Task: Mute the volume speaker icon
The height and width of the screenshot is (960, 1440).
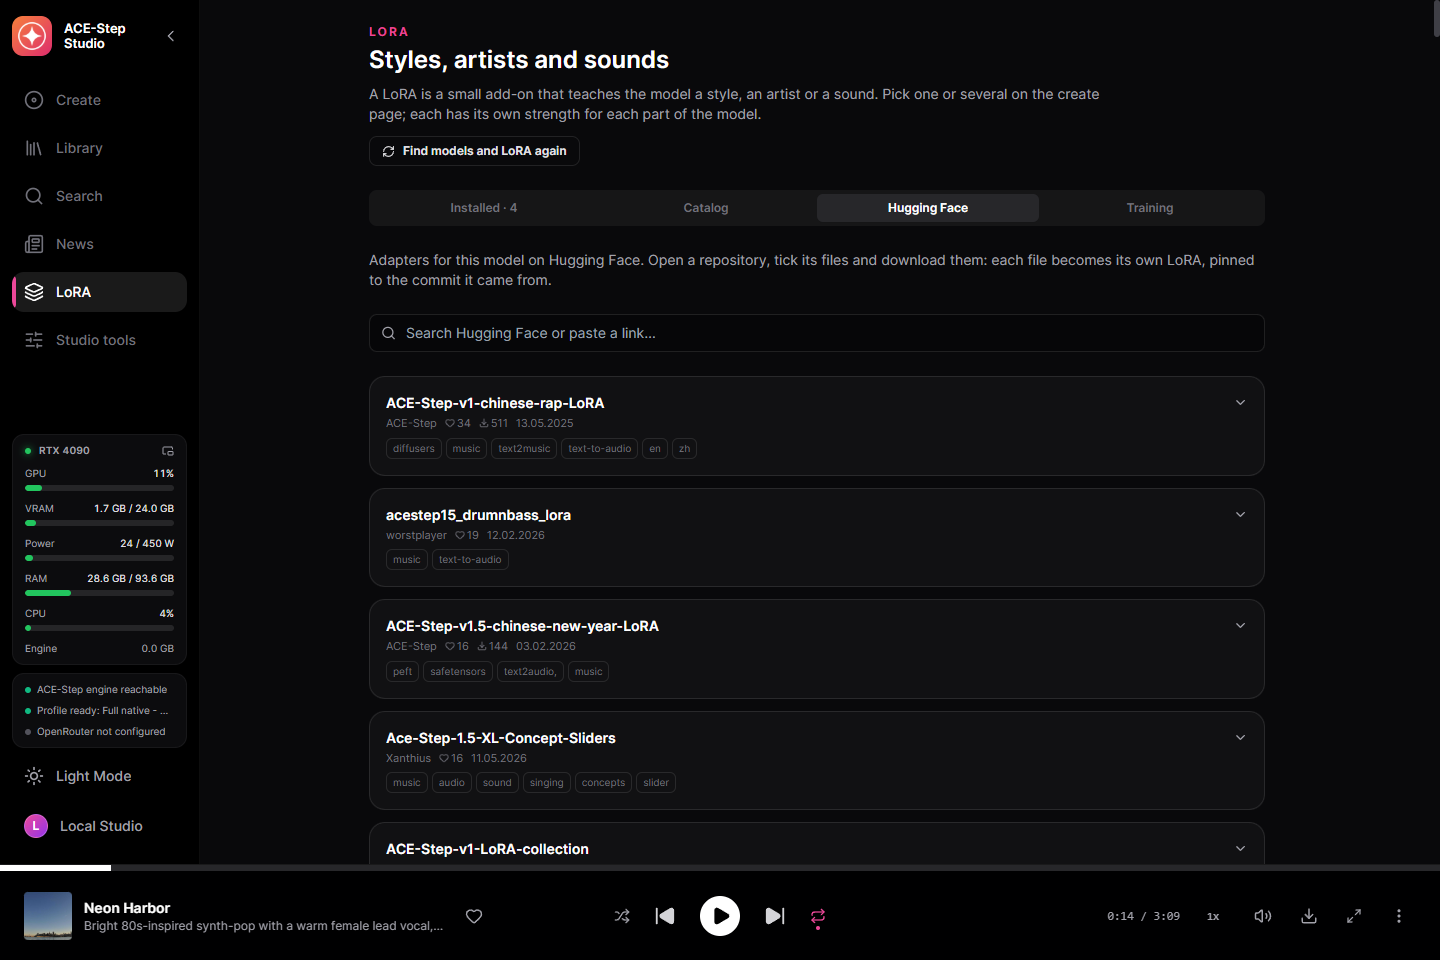Action: tap(1263, 916)
